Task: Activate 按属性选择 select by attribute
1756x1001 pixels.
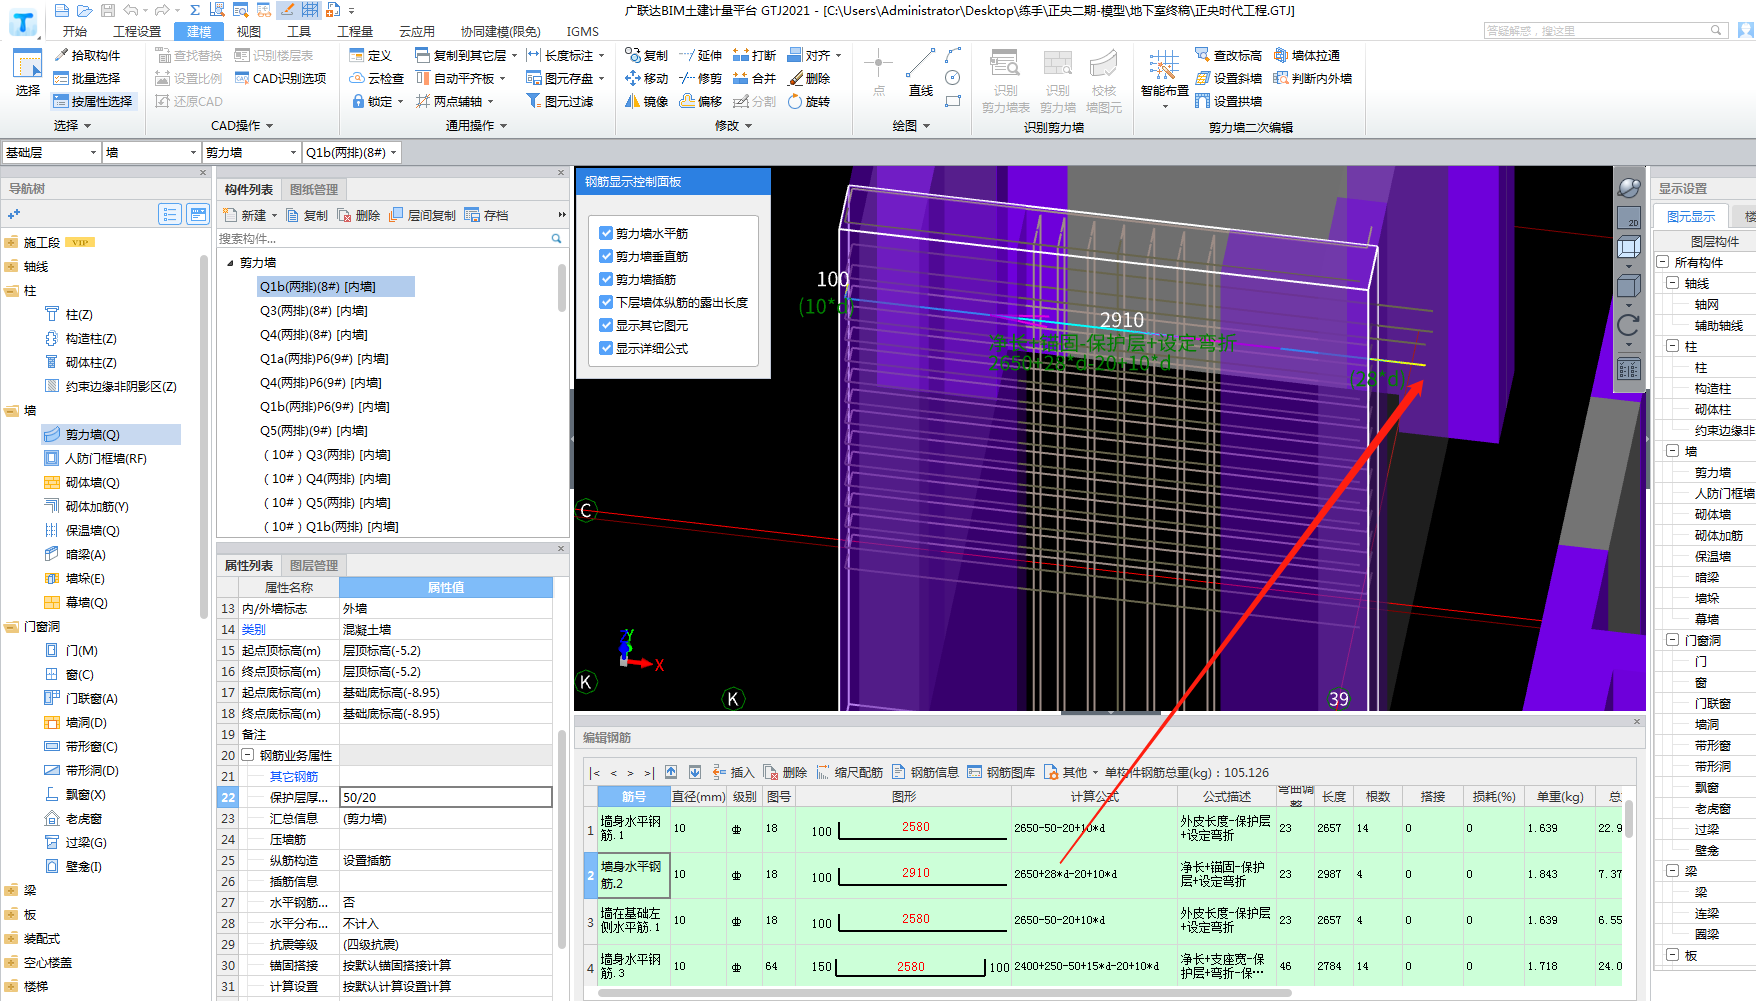Action: coord(93,101)
